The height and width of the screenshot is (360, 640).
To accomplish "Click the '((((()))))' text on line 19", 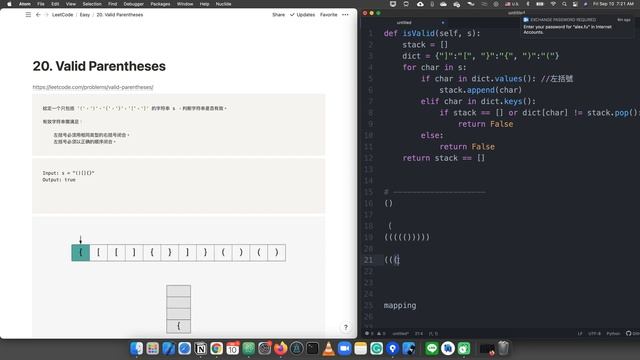I will (x=407, y=237).
